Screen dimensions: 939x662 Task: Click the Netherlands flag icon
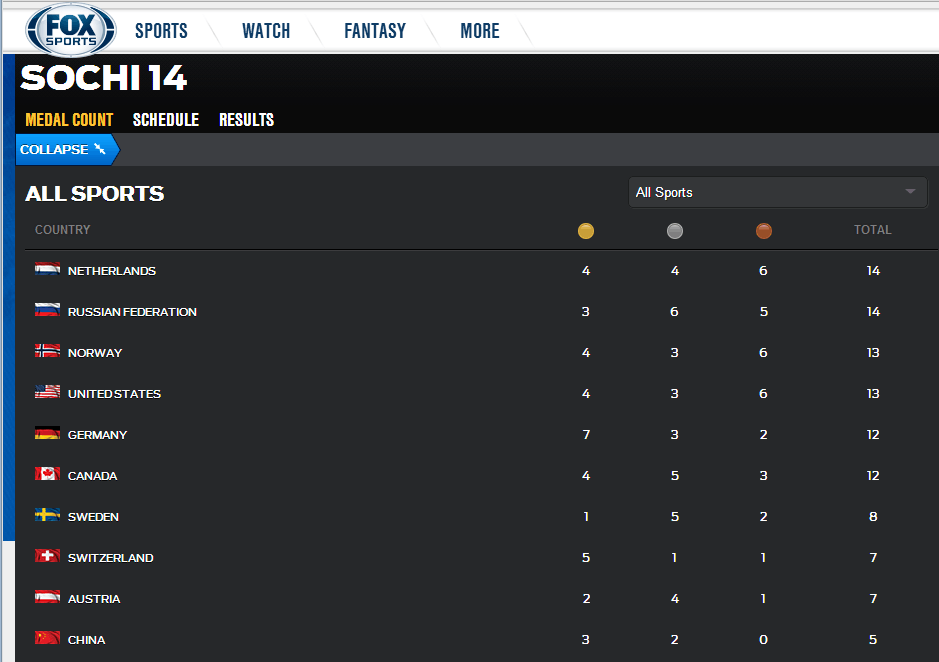(x=47, y=269)
